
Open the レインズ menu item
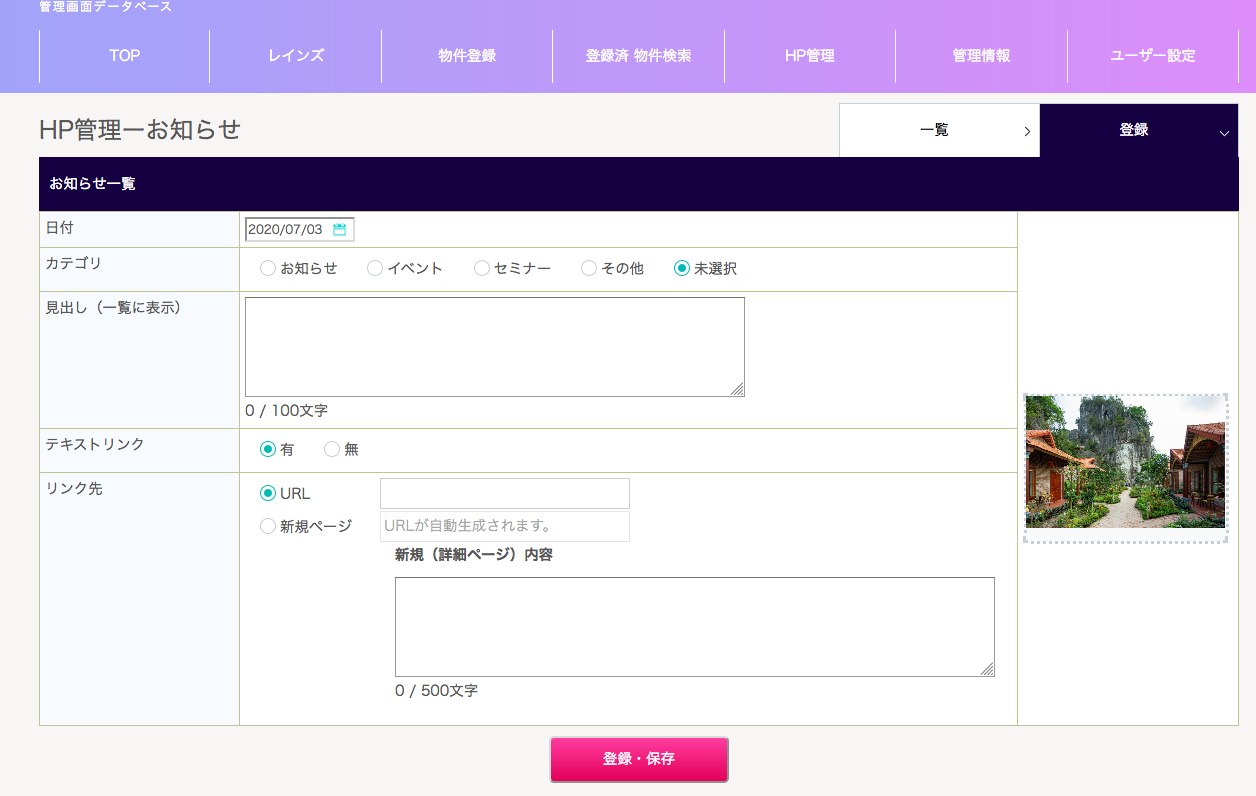pos(296,56)
